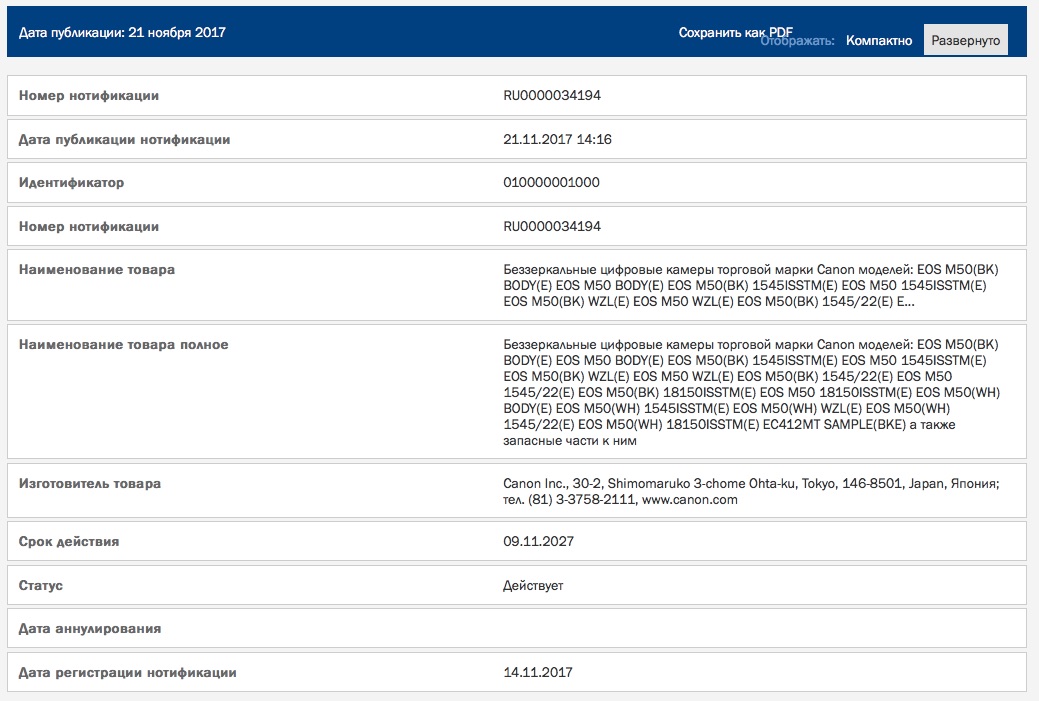
Task: Select the identifier value 010000001000
Action: click(551, 182)
